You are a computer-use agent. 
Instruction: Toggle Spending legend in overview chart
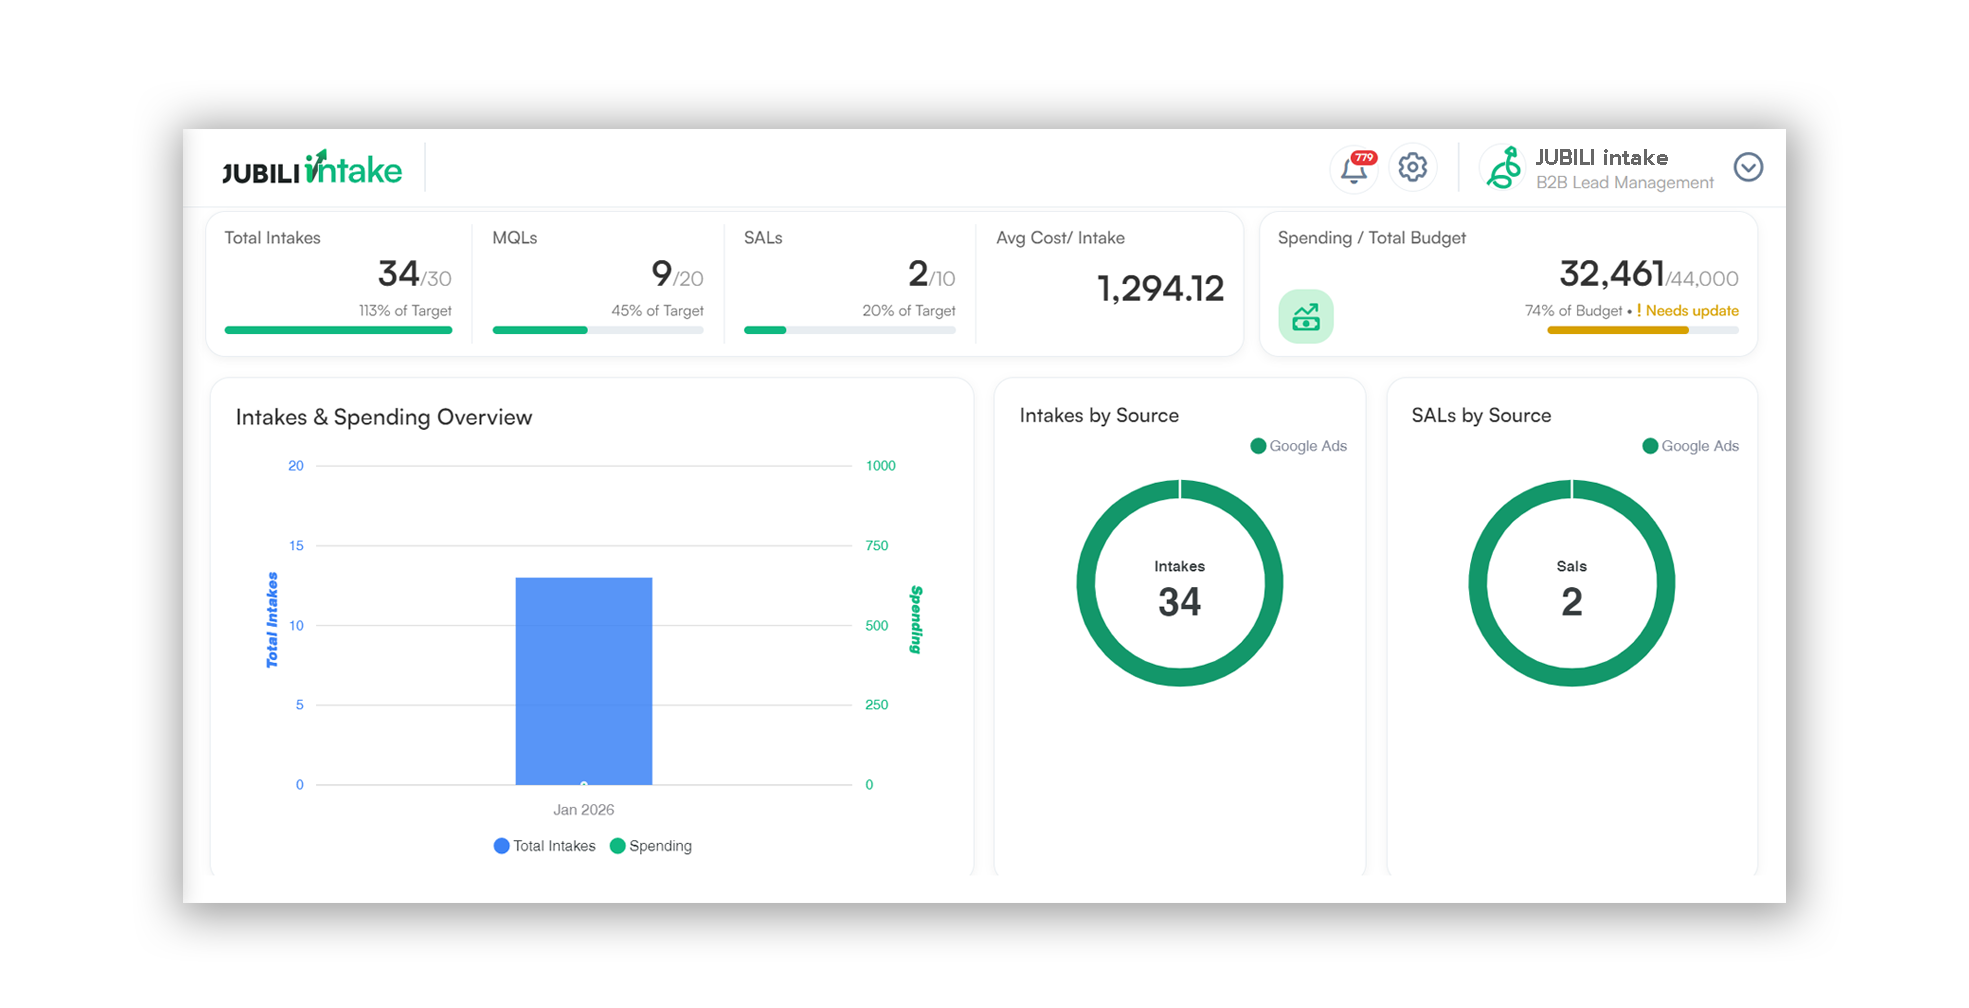[651, 846]
